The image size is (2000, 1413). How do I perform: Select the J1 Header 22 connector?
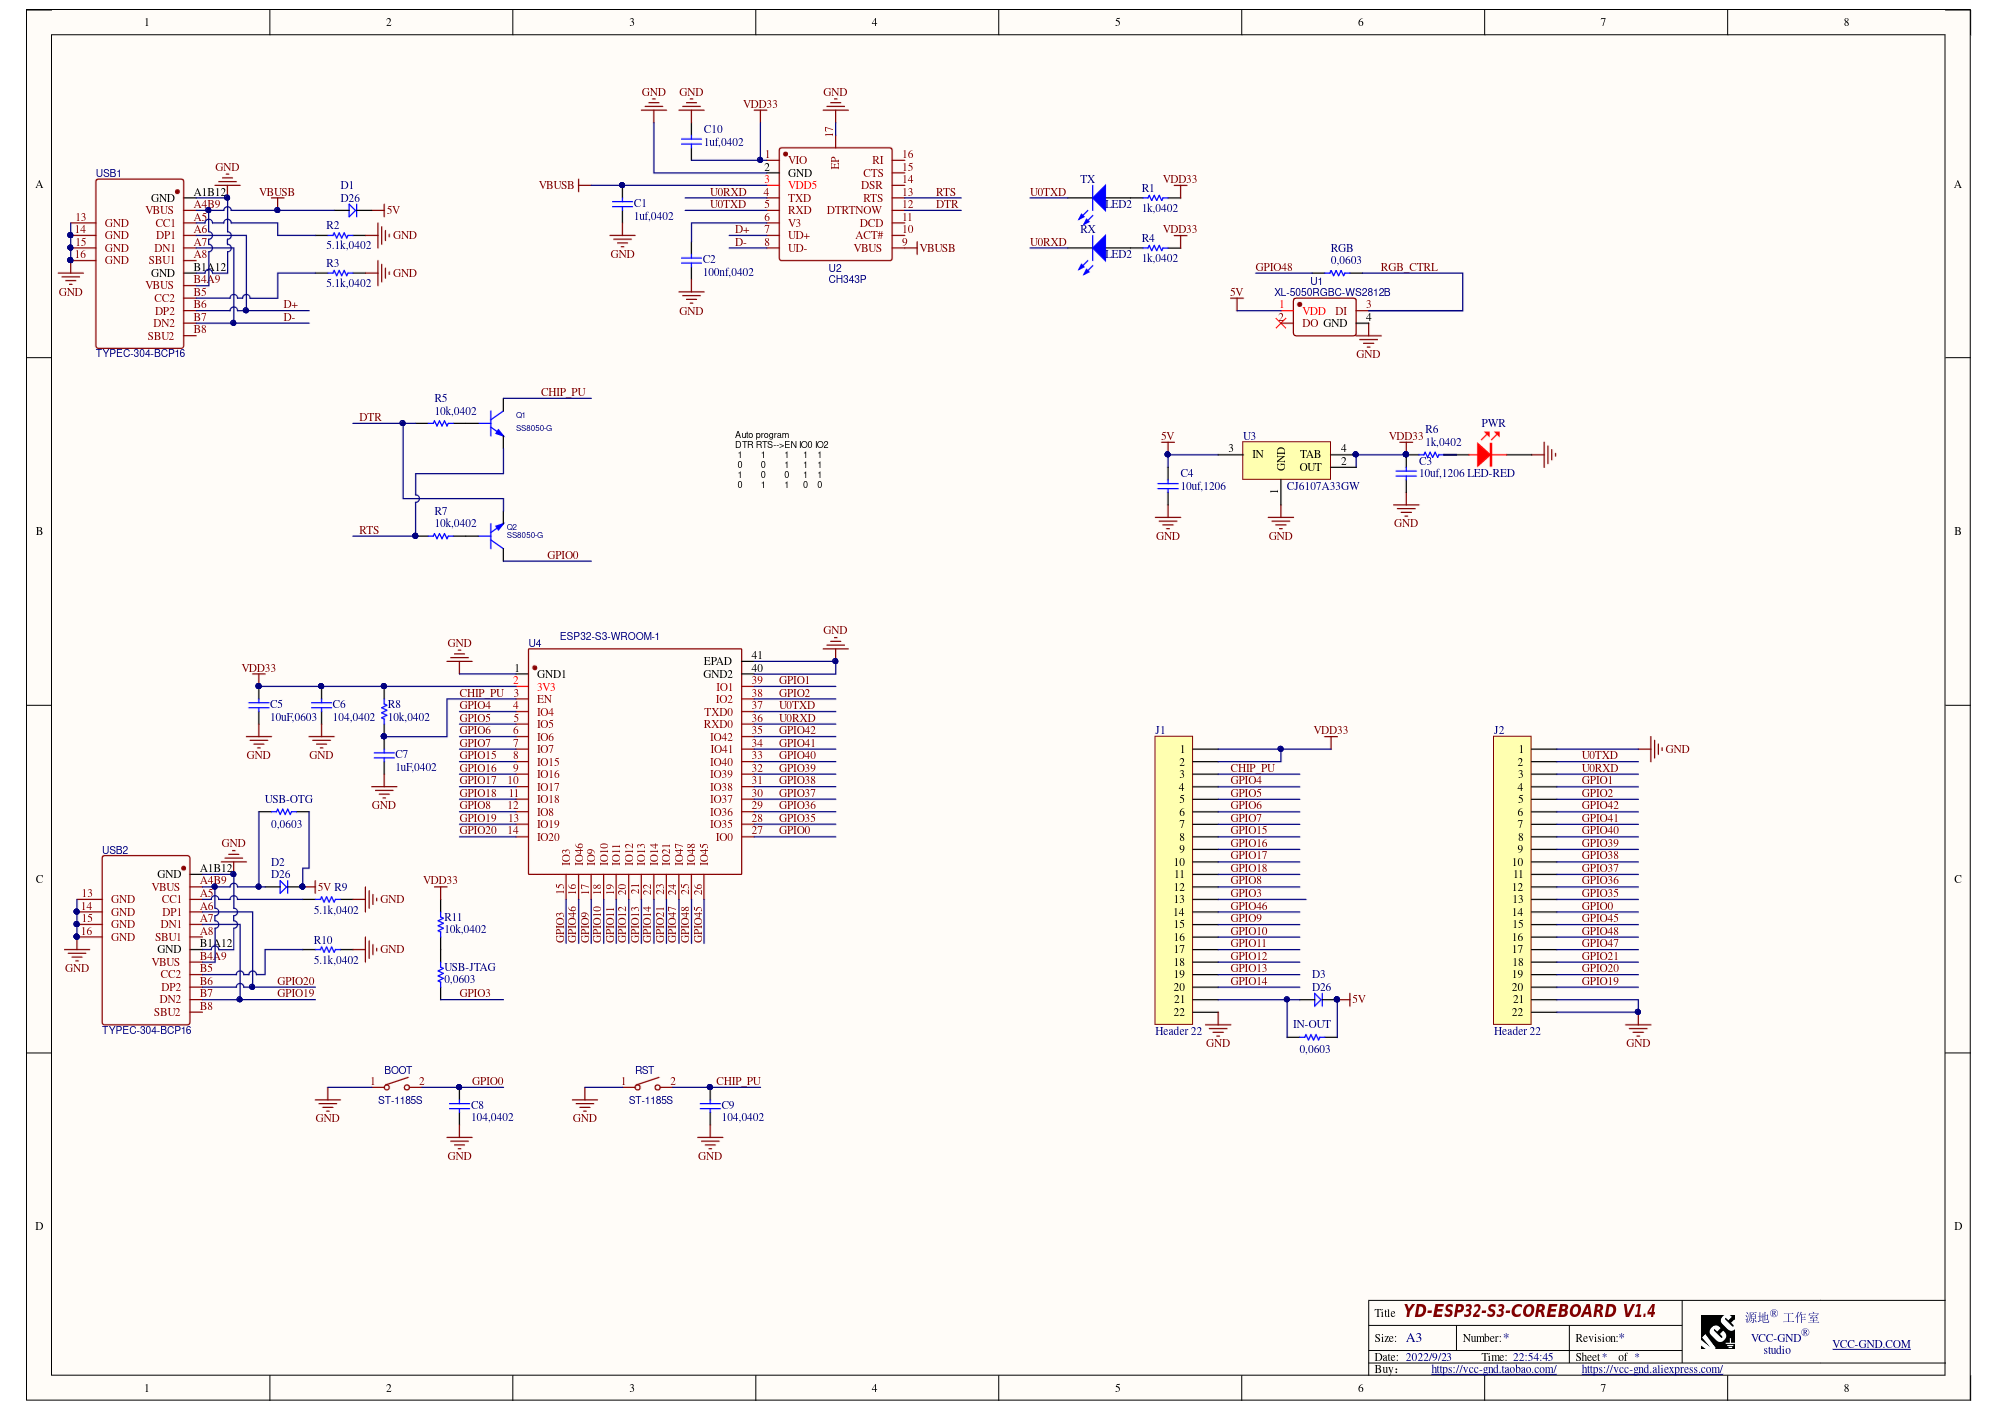coord(1173,880)
